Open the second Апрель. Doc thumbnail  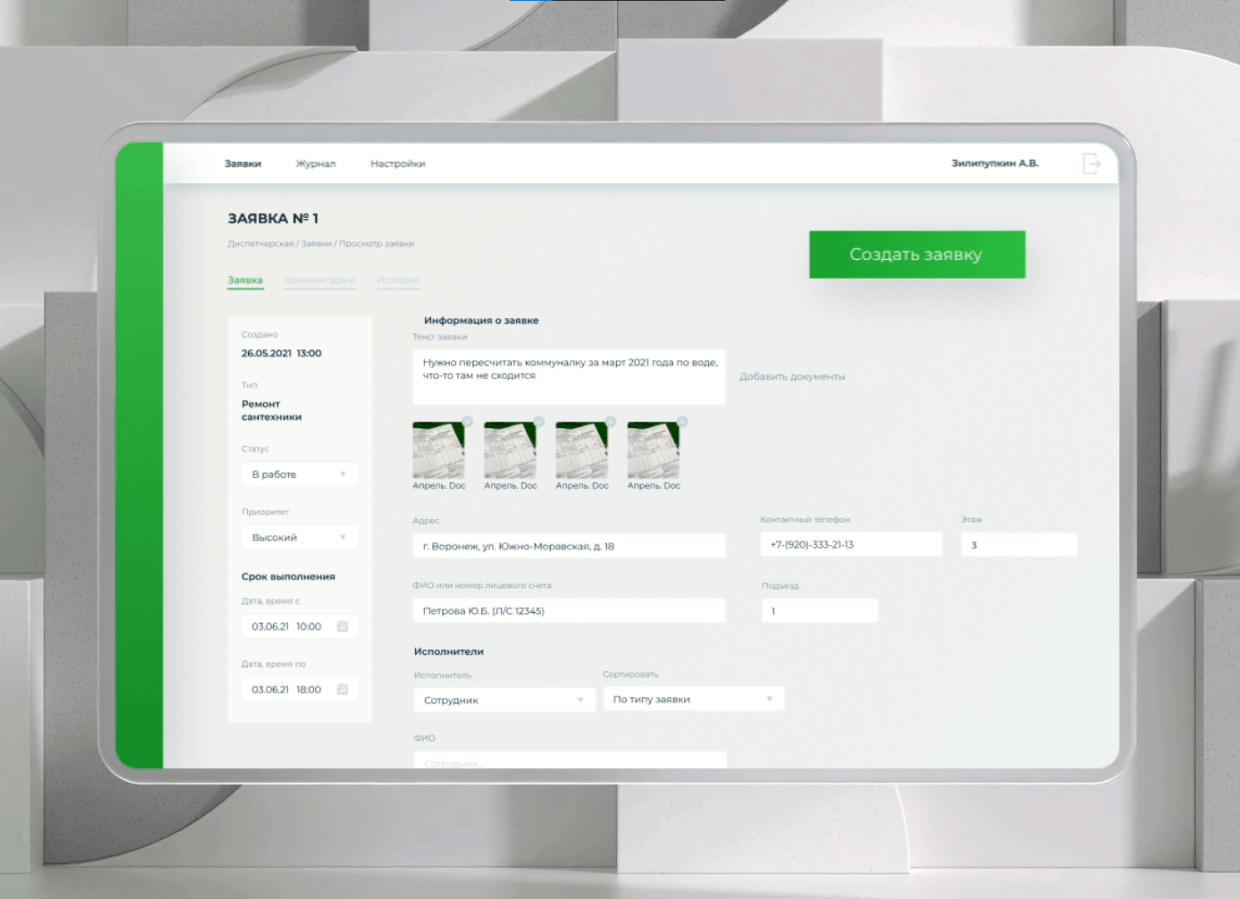[510, 450]
